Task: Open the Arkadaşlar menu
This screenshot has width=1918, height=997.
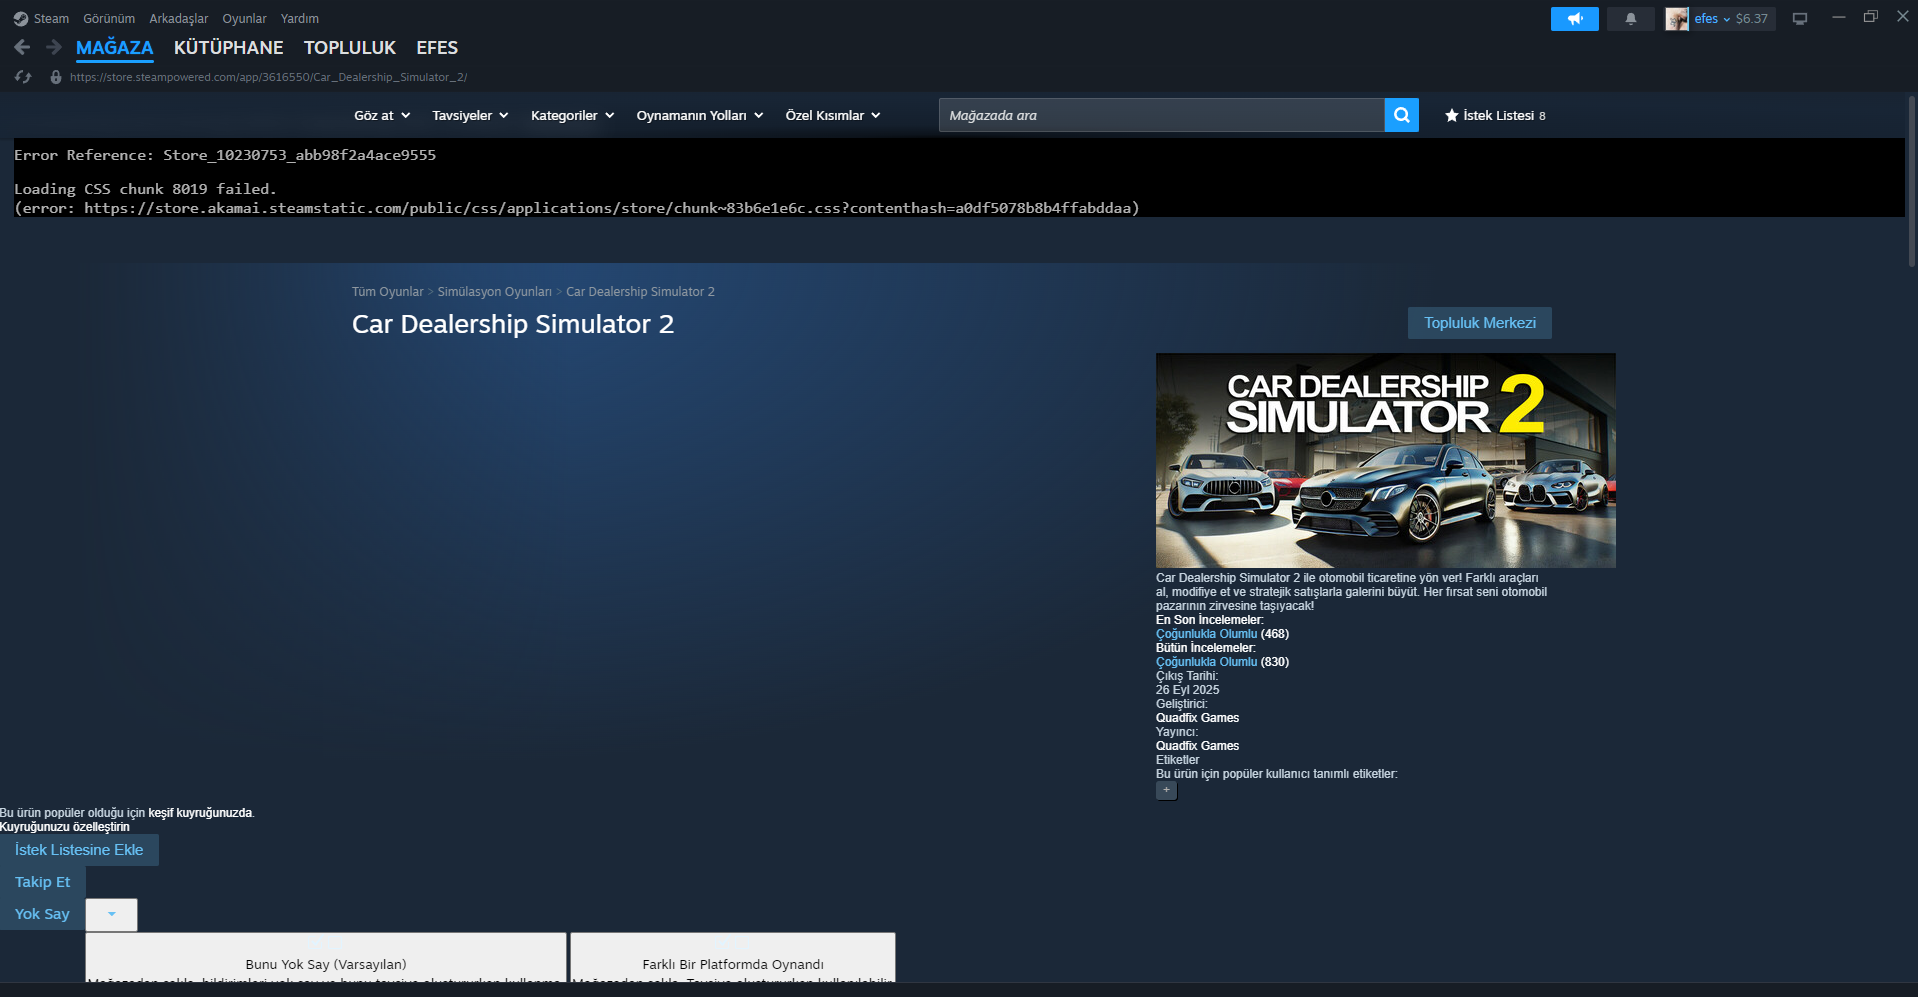Action: [179, 19]
